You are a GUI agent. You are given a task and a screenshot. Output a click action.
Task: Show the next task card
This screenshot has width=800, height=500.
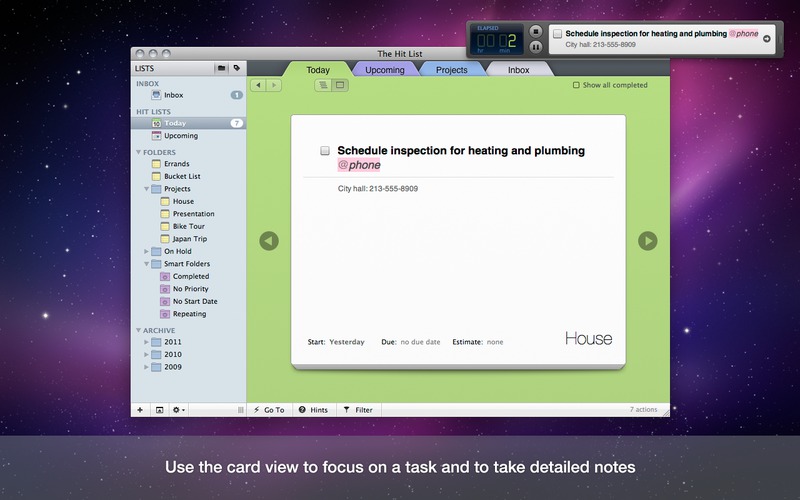[647, 241]
